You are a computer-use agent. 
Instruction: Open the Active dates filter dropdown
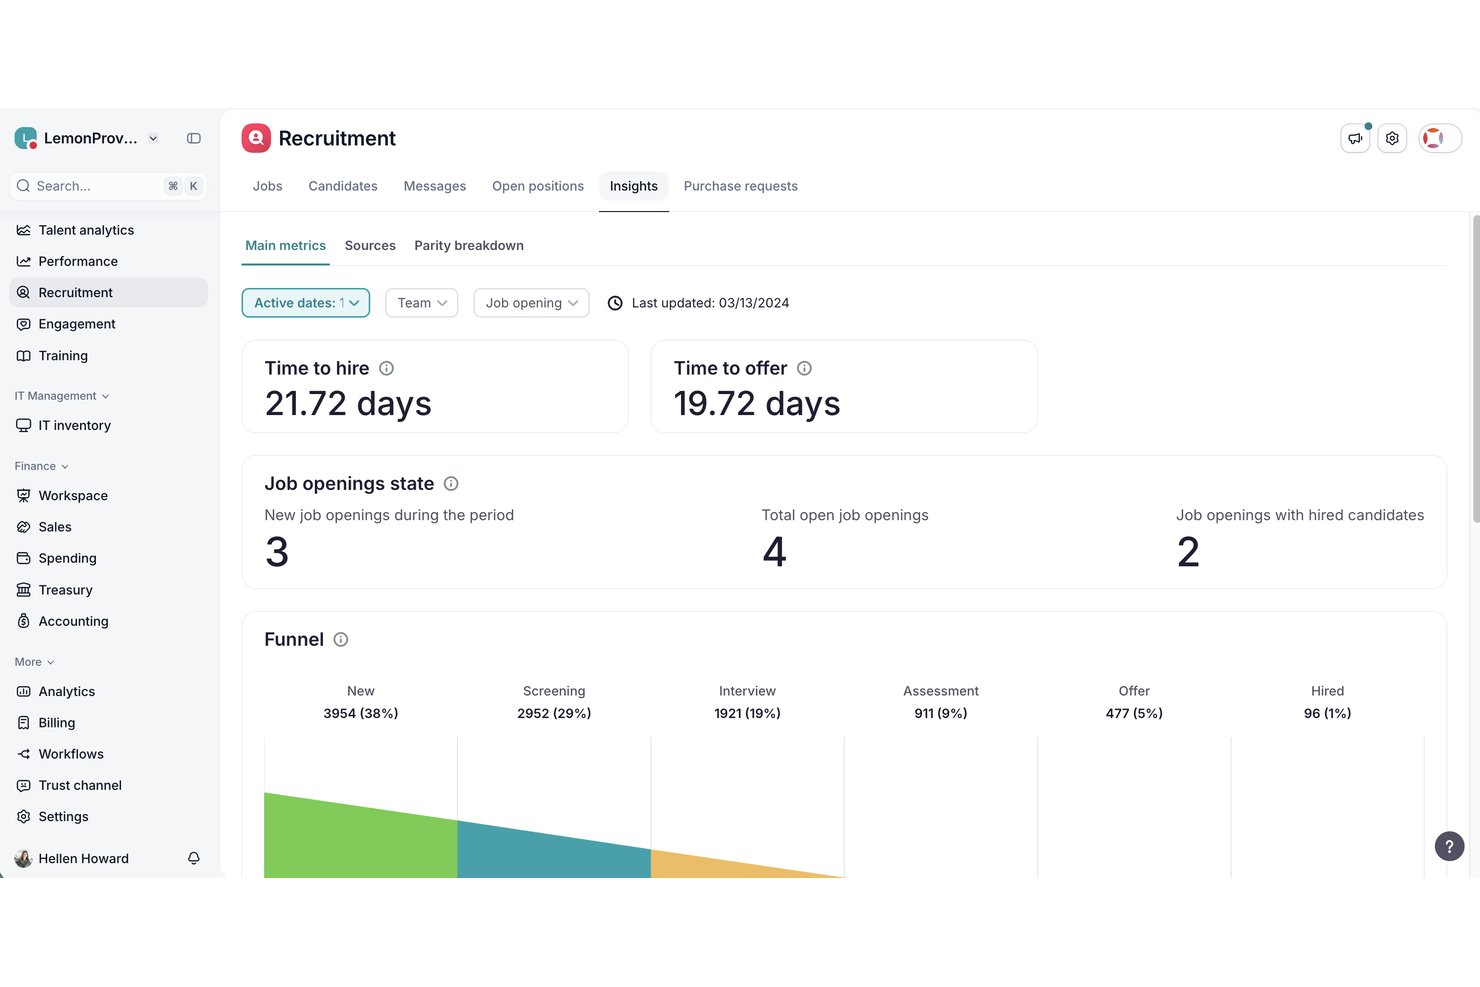306,303
